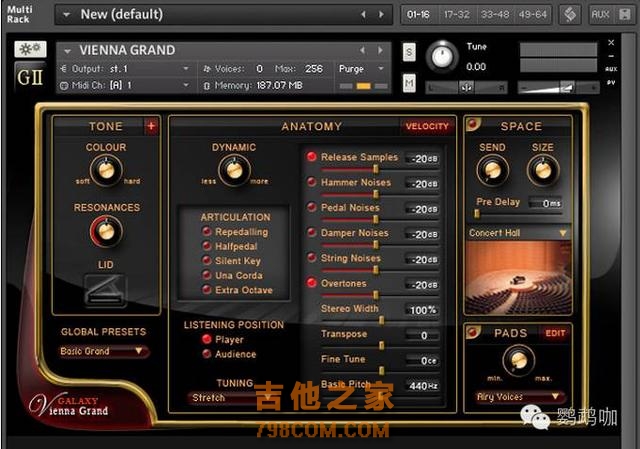Toggle the Pads power LED
The width and height of the screenshot is (640, 449).
pos(473,331)
